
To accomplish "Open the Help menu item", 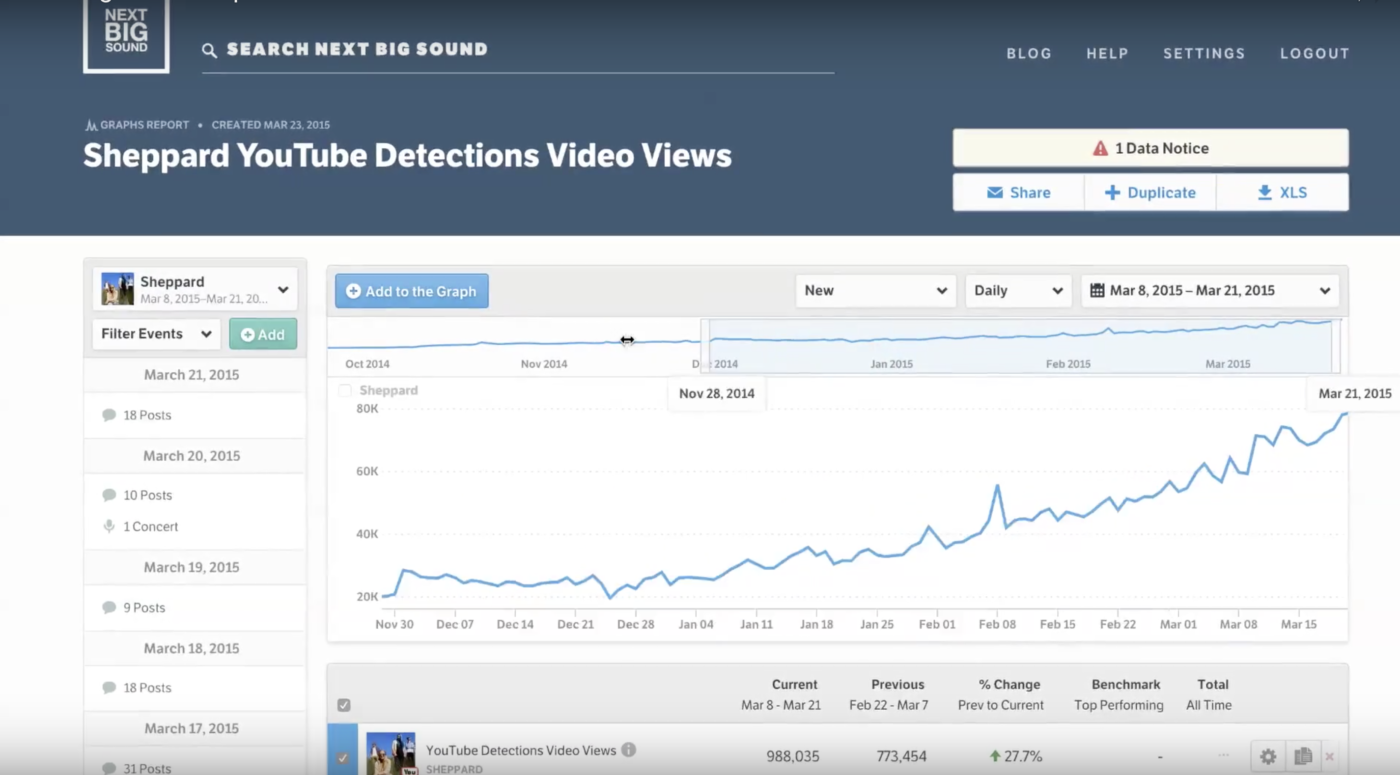I will (x=1107, y=54).
